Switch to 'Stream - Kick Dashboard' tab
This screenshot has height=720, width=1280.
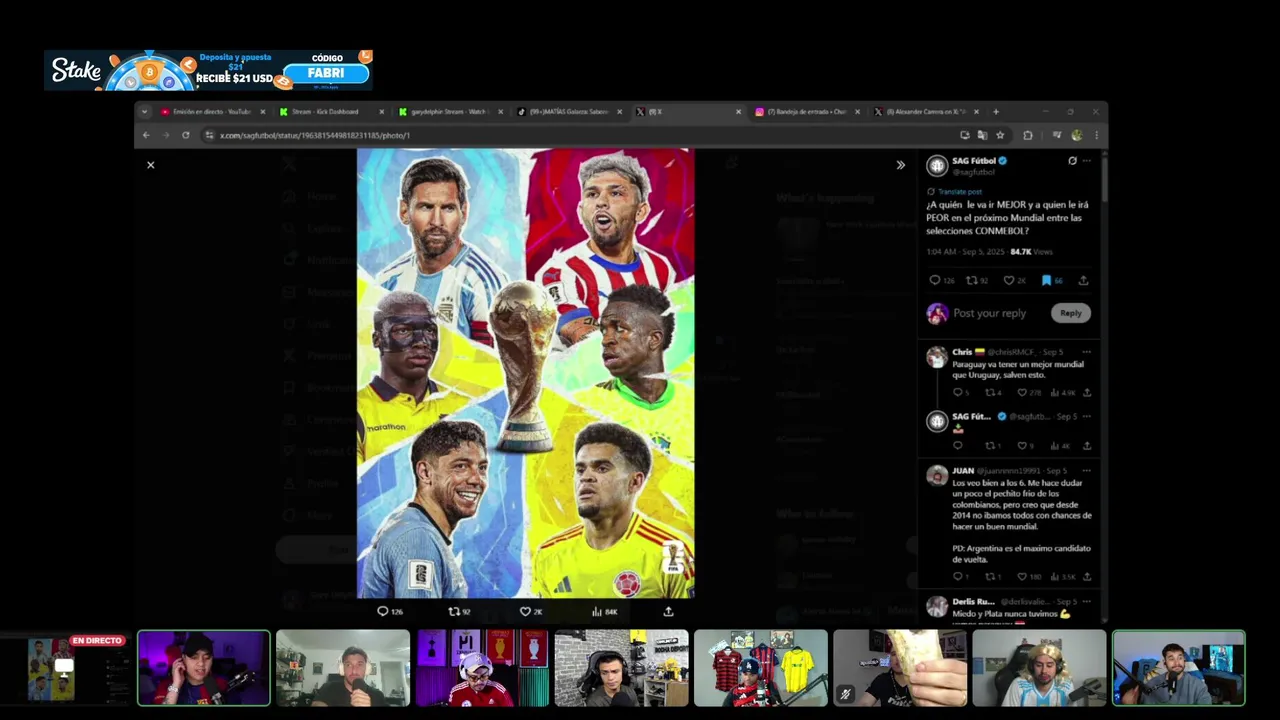tap(331, 112)
